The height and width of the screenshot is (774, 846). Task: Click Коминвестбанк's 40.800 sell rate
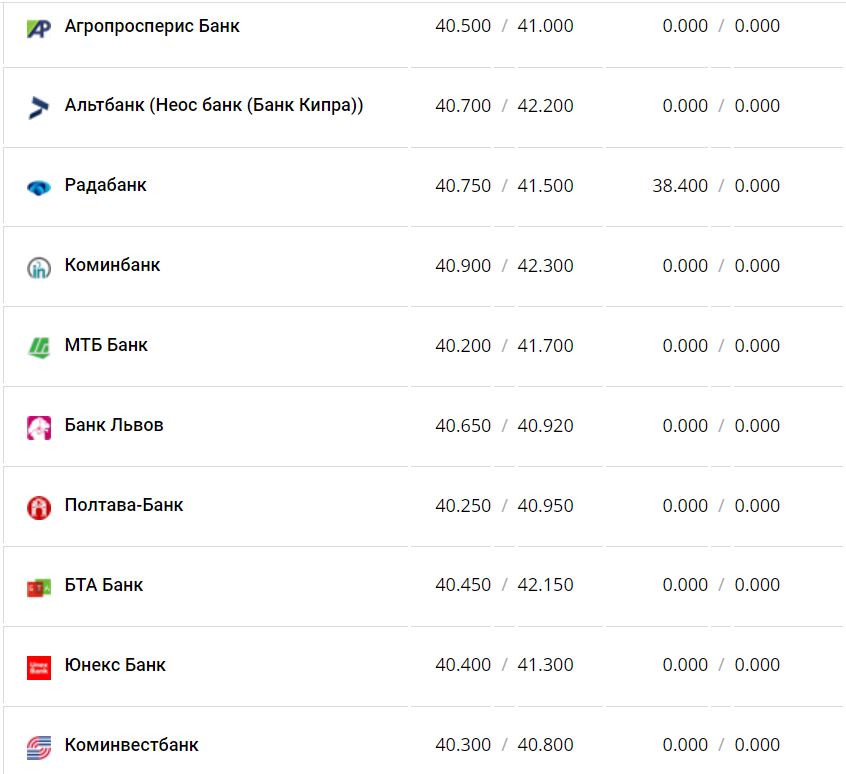(x=545, y=745)
